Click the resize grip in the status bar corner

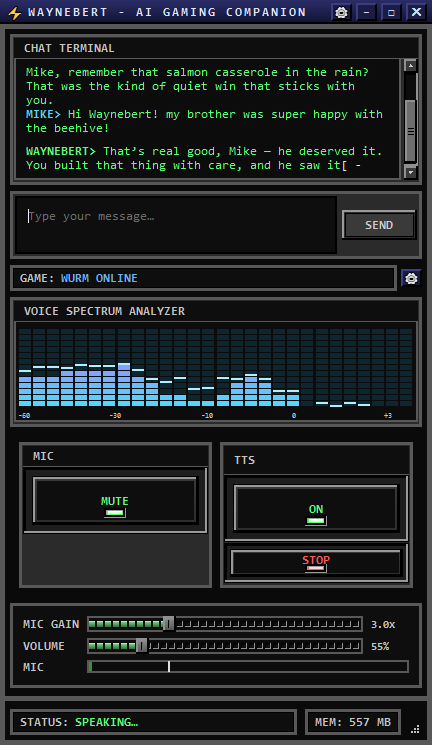pos(415,728)
